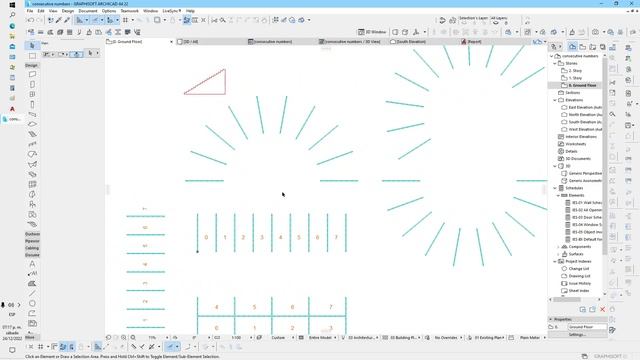640x360 pixels.
Task: Select the Label tool
Action: 32,273
